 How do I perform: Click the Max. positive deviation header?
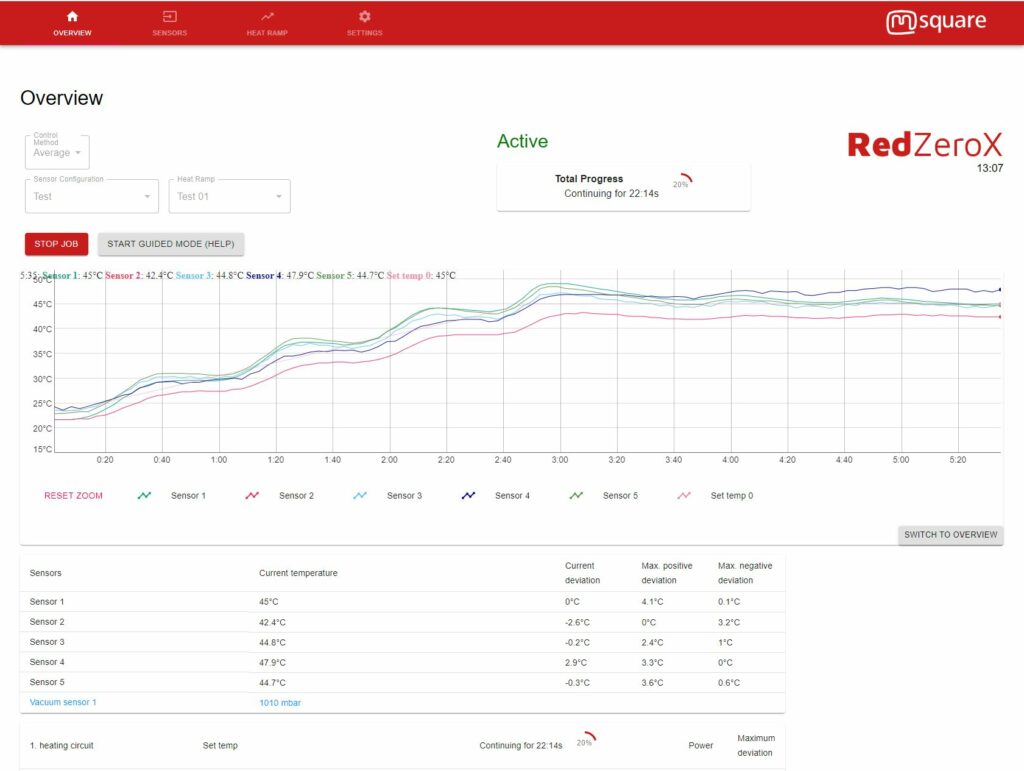[667, 573]
